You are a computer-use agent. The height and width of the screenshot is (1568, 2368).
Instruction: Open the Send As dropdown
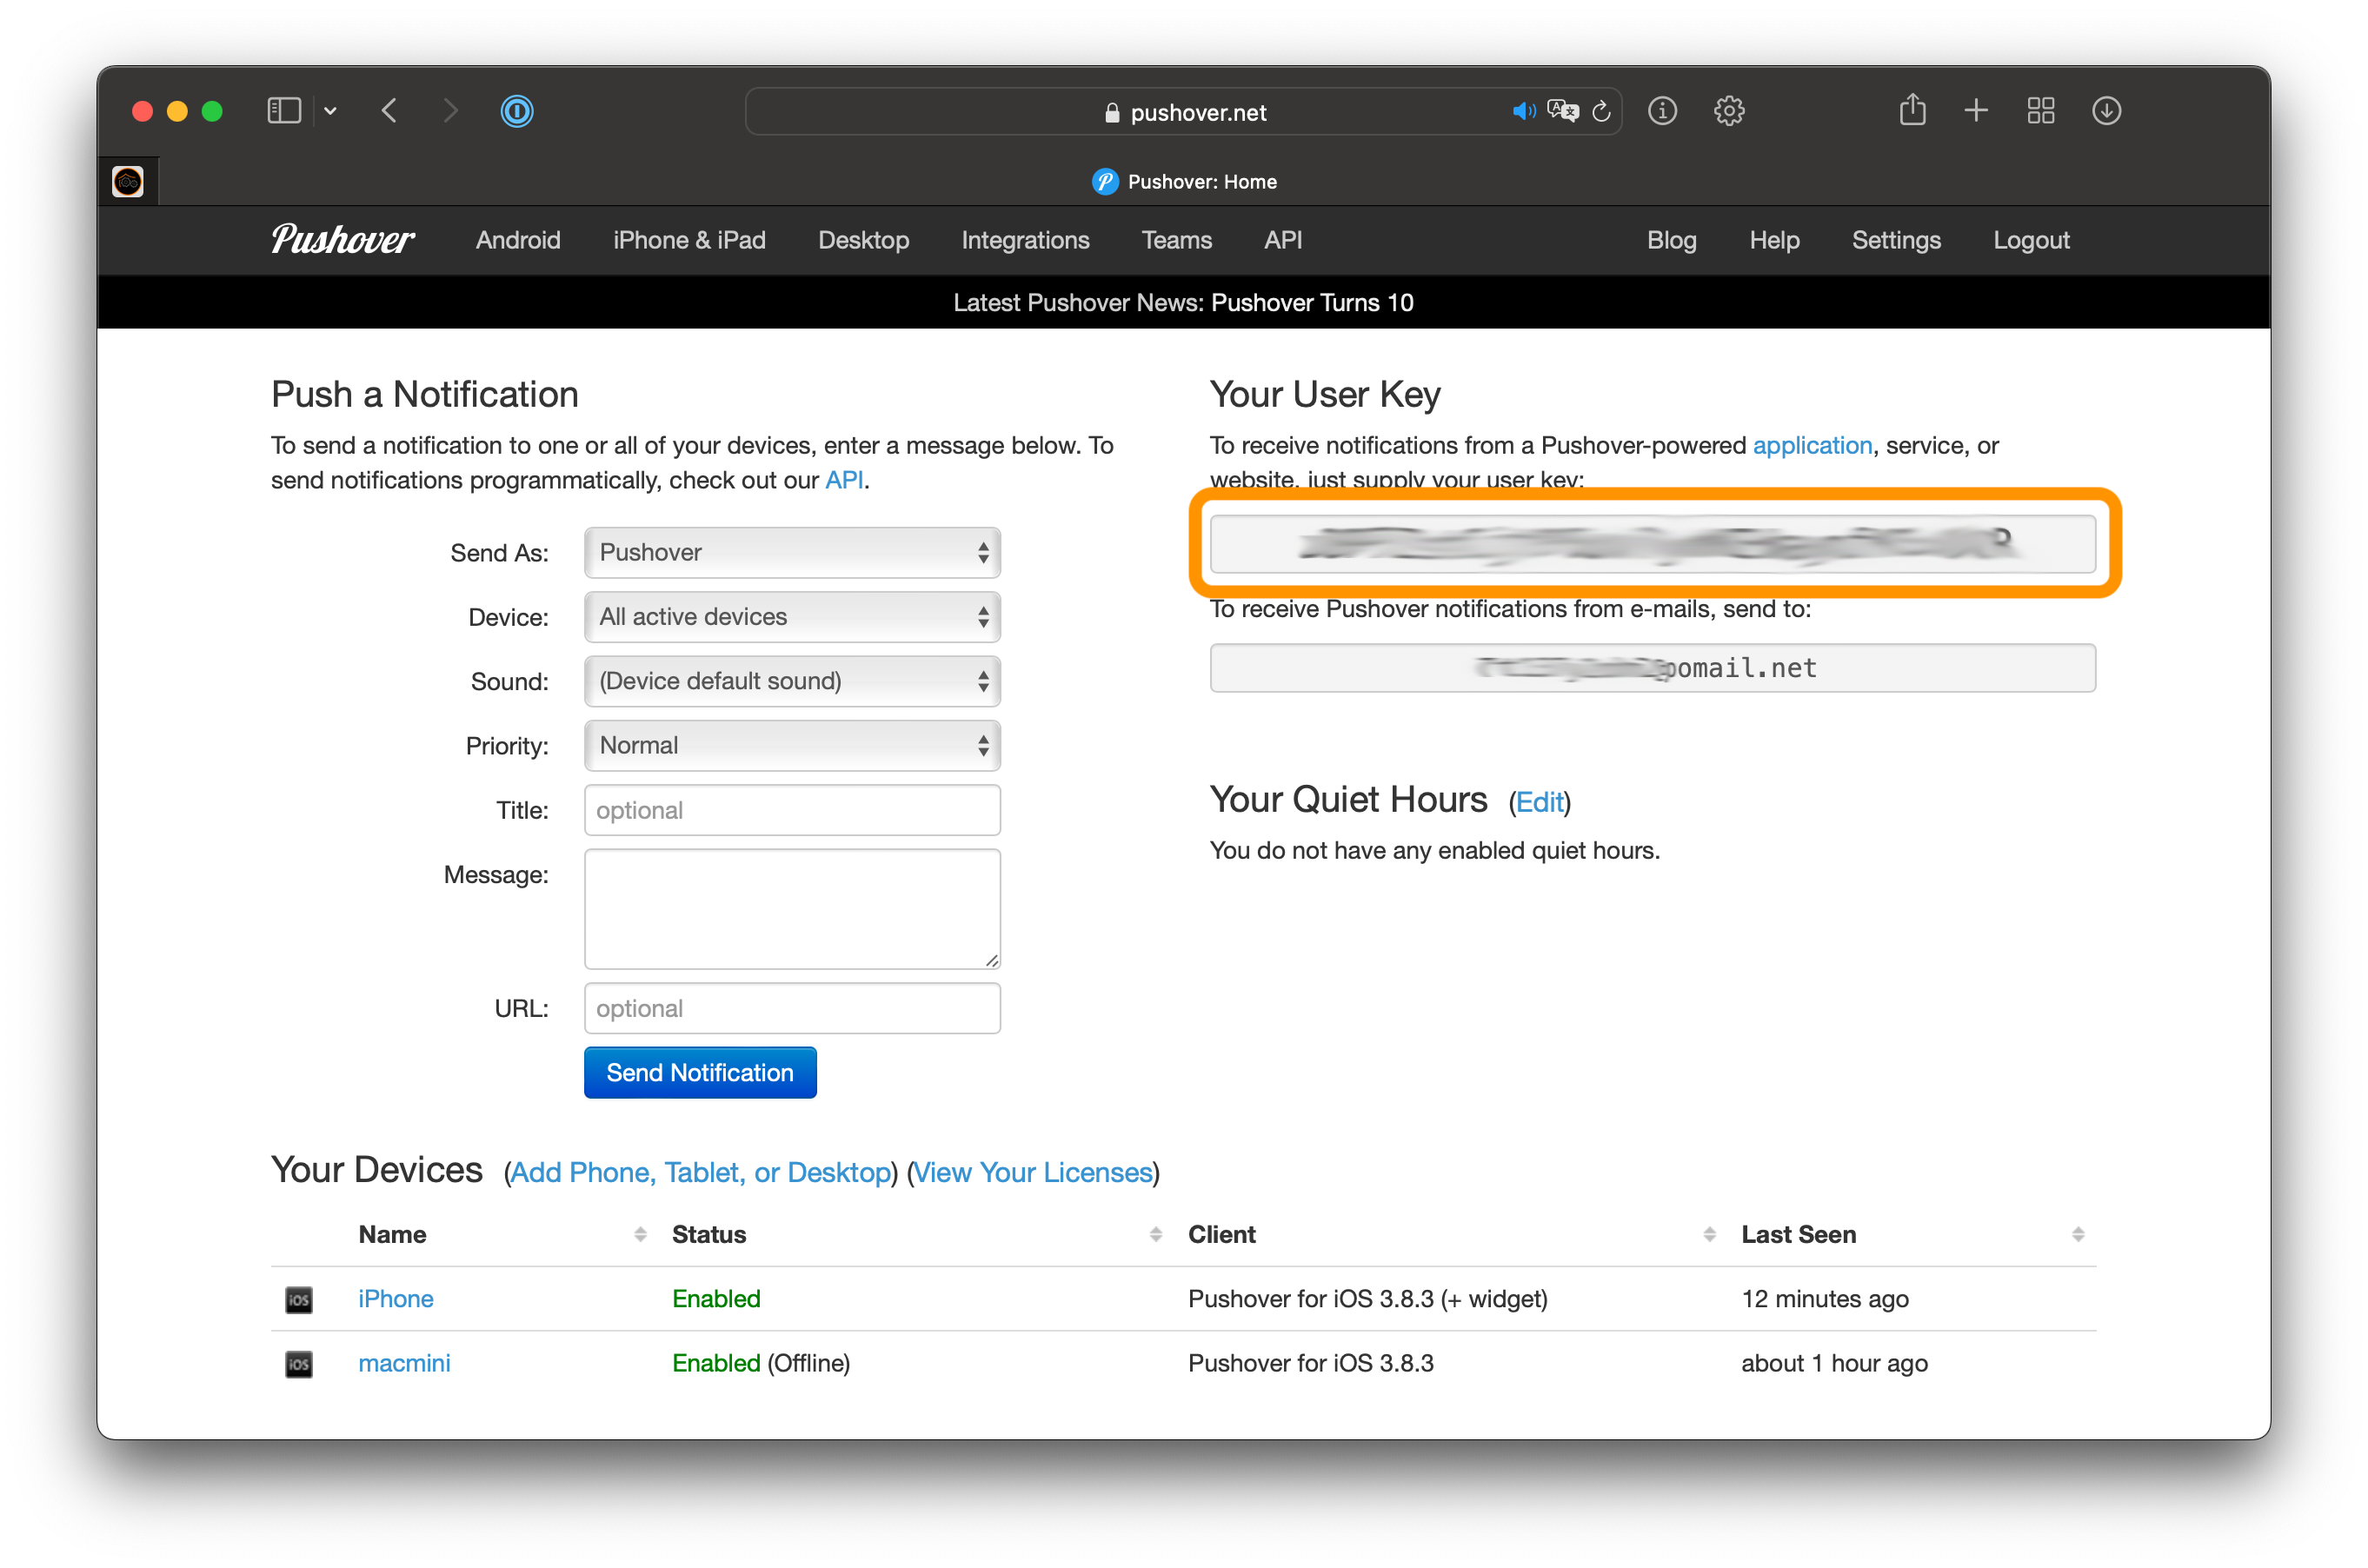[792, 552]
